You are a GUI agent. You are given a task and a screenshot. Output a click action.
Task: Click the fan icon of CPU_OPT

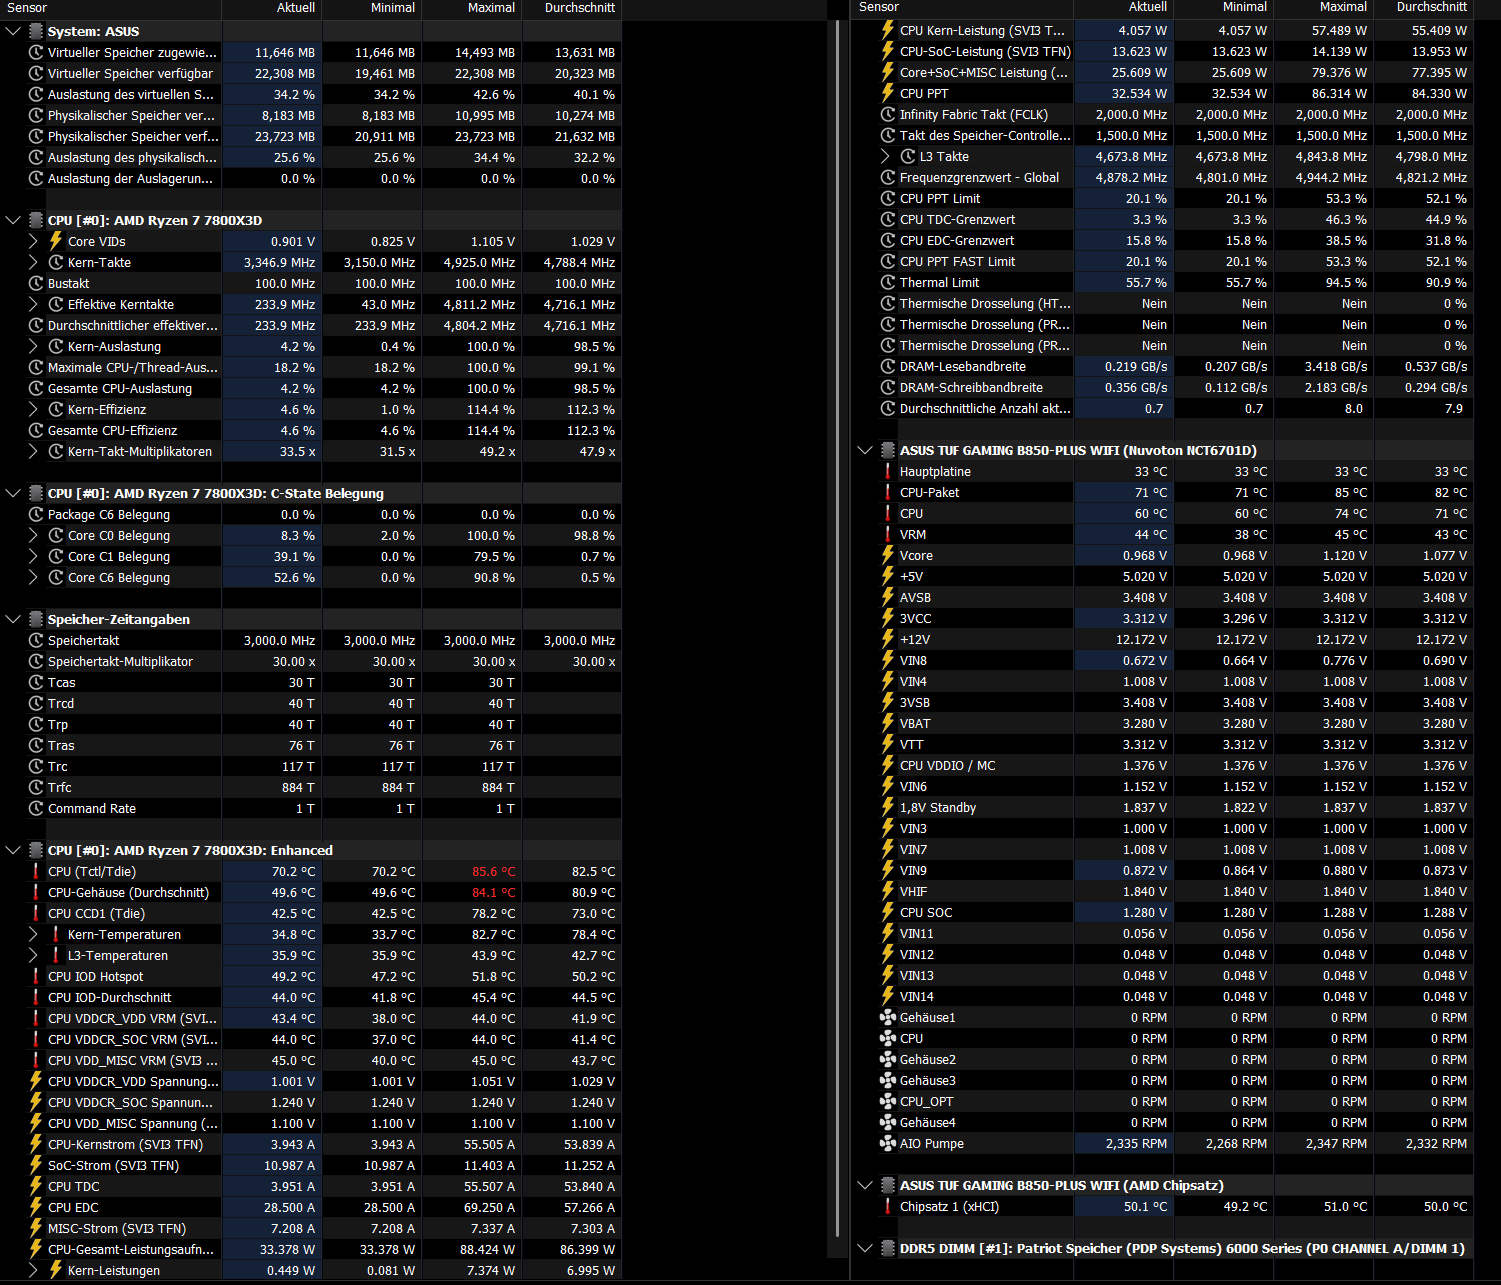[887, 1101]
